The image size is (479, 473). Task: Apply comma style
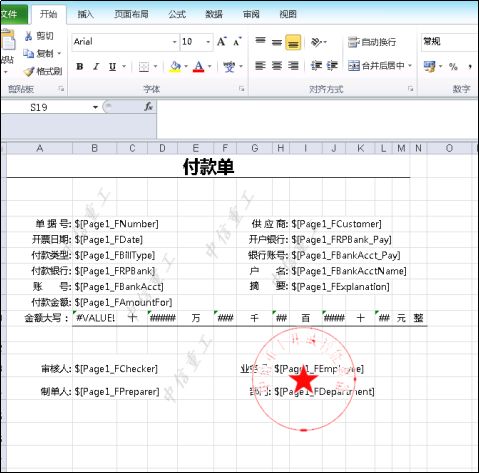coord(470,66)
